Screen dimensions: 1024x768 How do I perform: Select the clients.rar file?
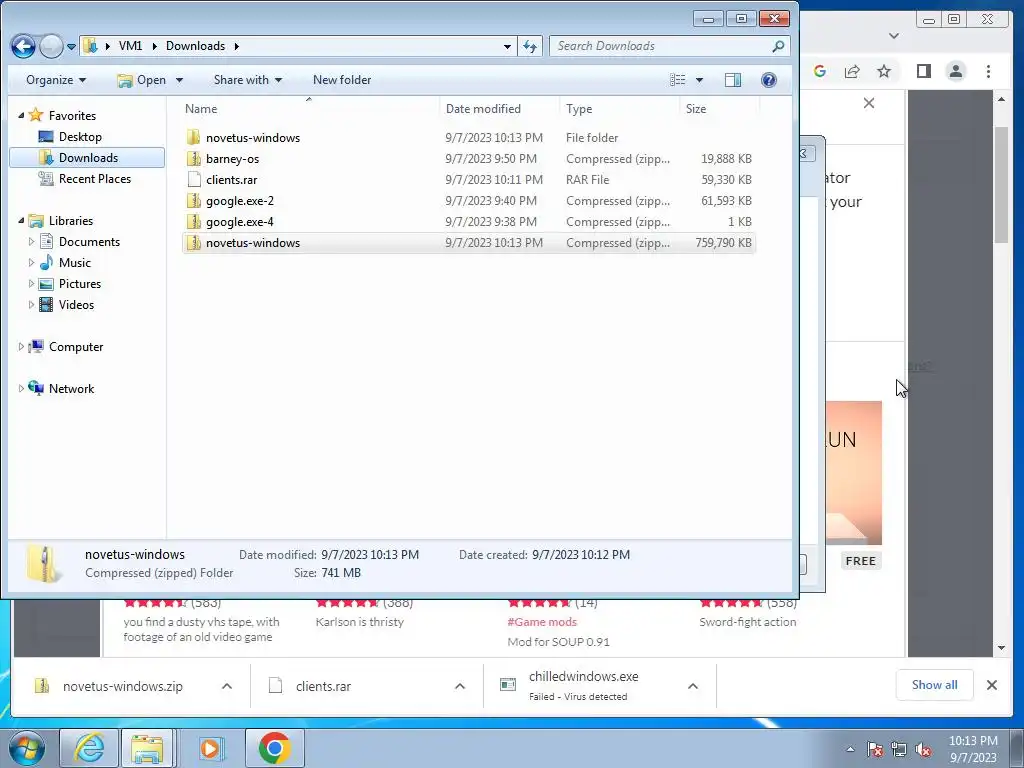click(468, 180)
